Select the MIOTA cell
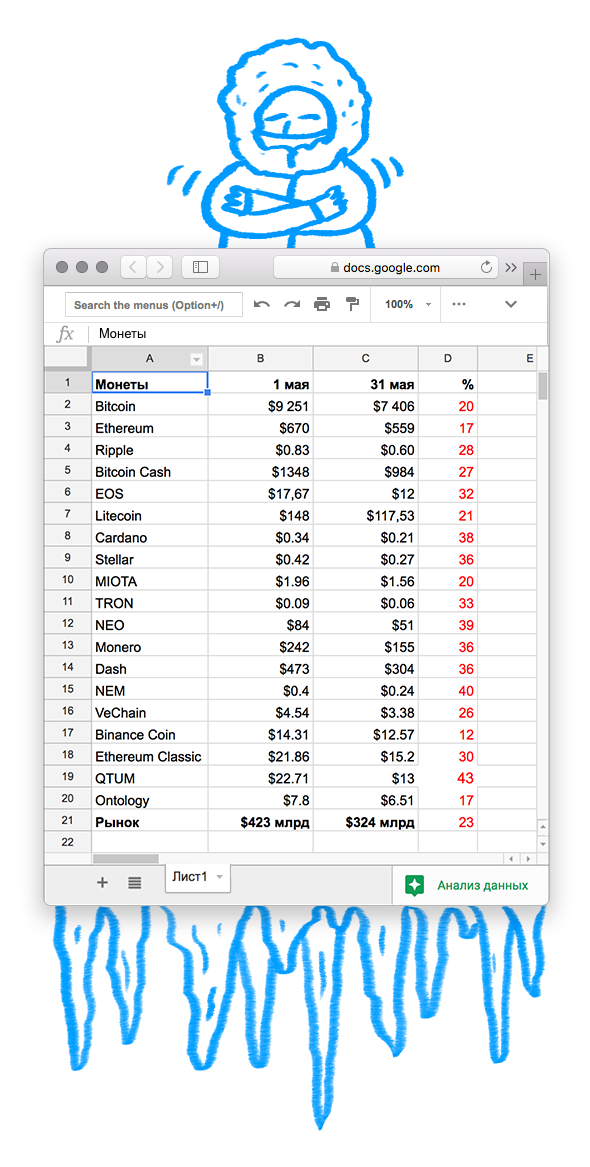 (x=150, y=581)
